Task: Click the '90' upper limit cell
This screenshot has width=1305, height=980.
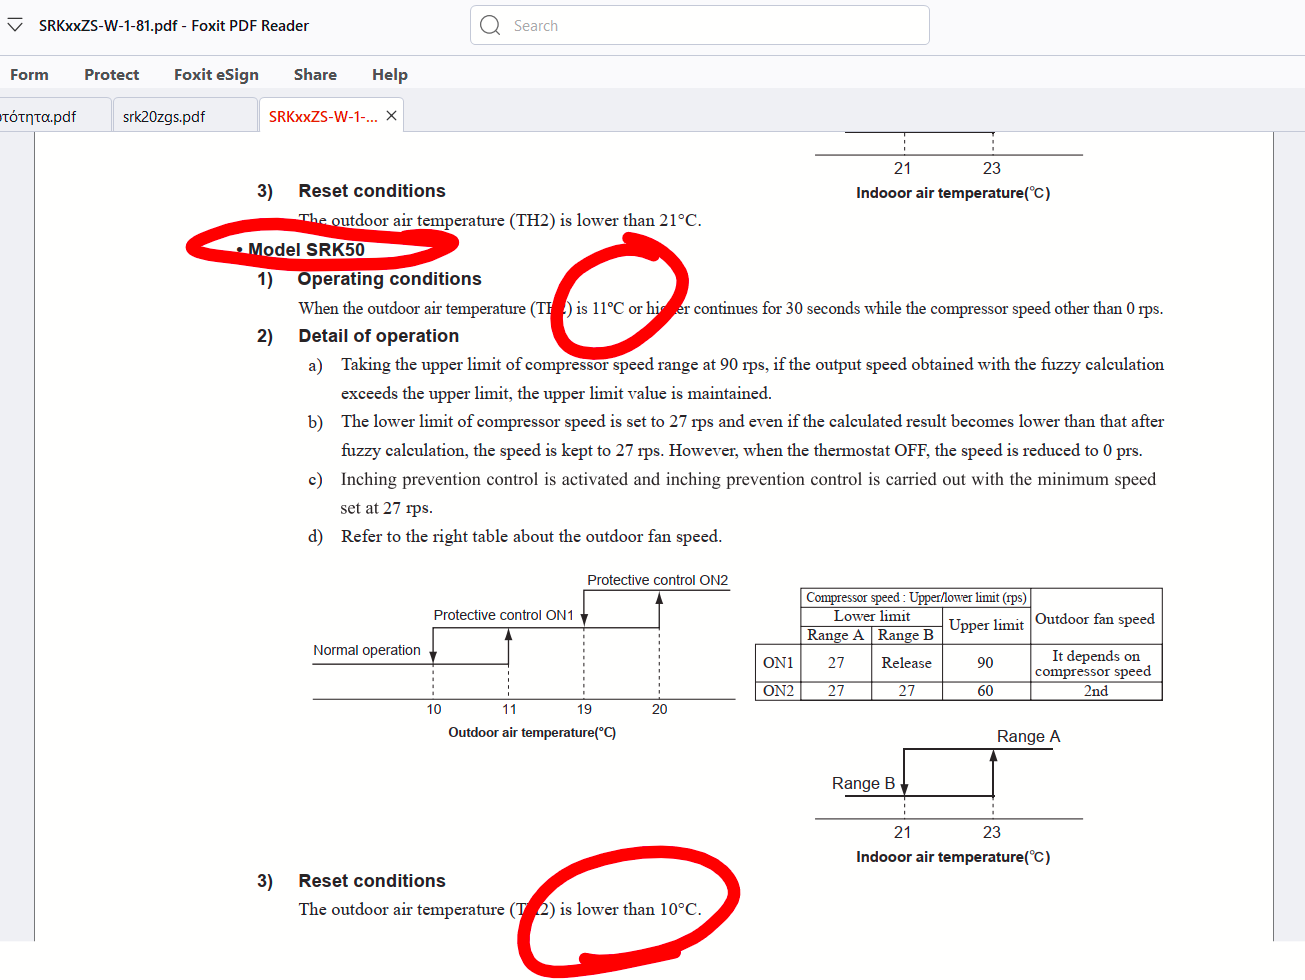Action: point(986,663)
